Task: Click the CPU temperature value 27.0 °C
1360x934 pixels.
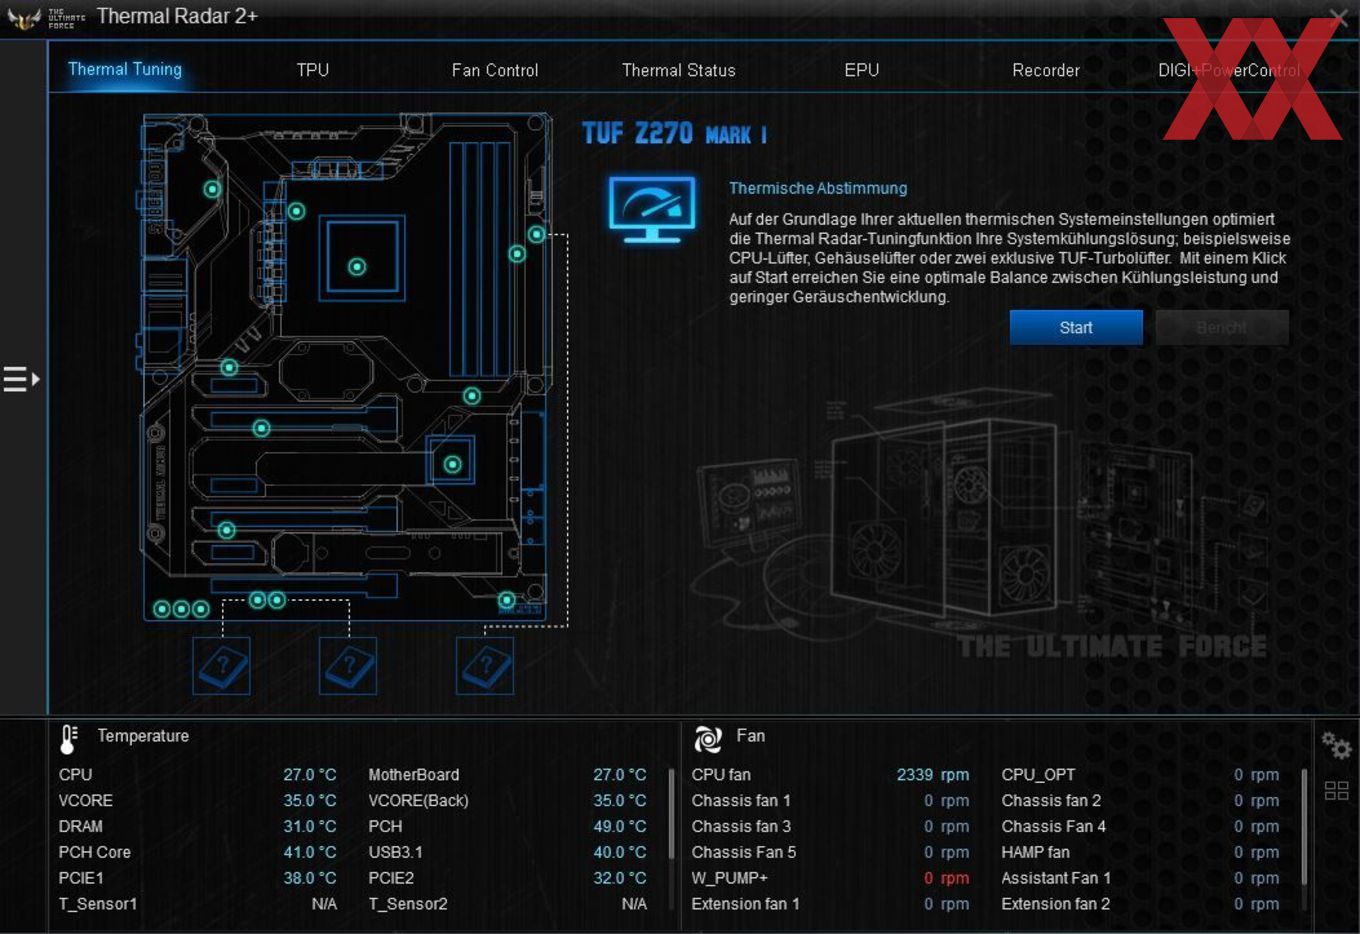Action: [x=309, y=775]
